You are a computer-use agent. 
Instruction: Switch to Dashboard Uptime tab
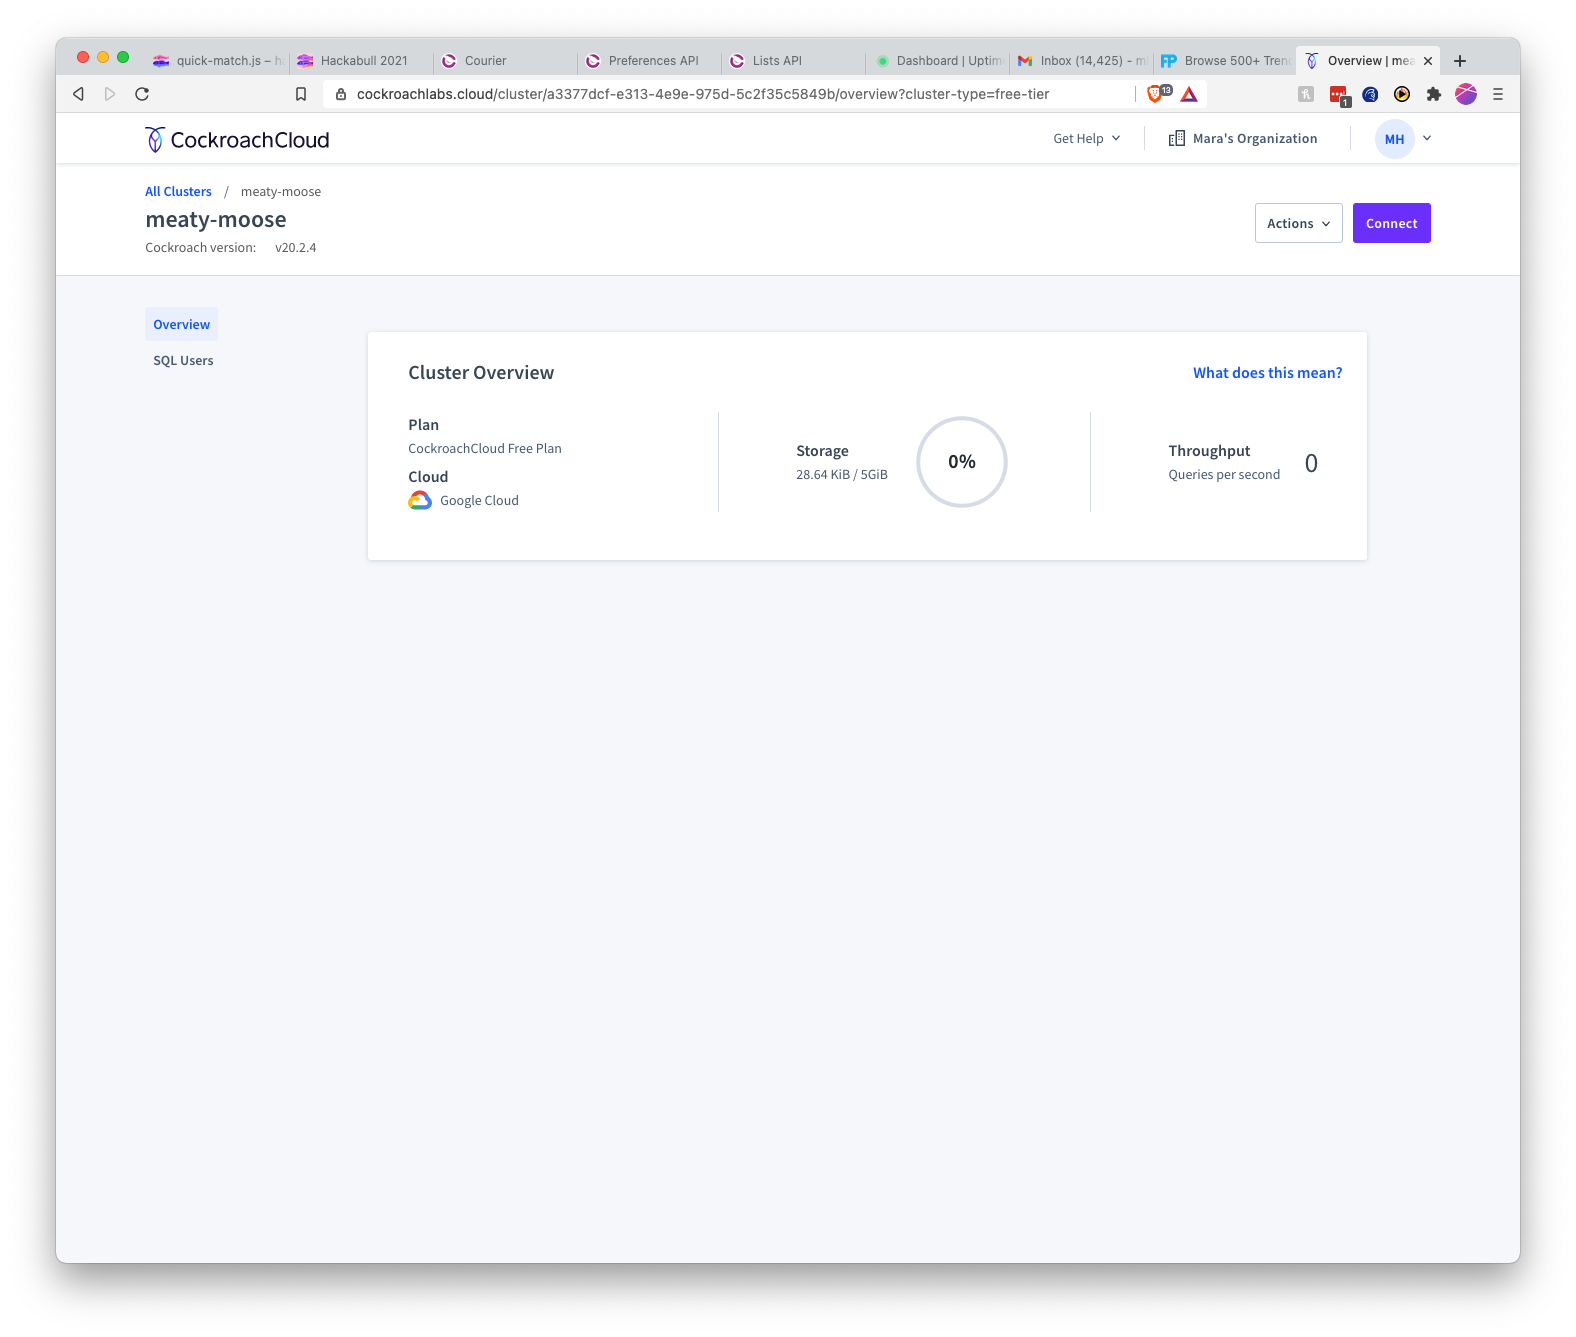pos(937,61)
